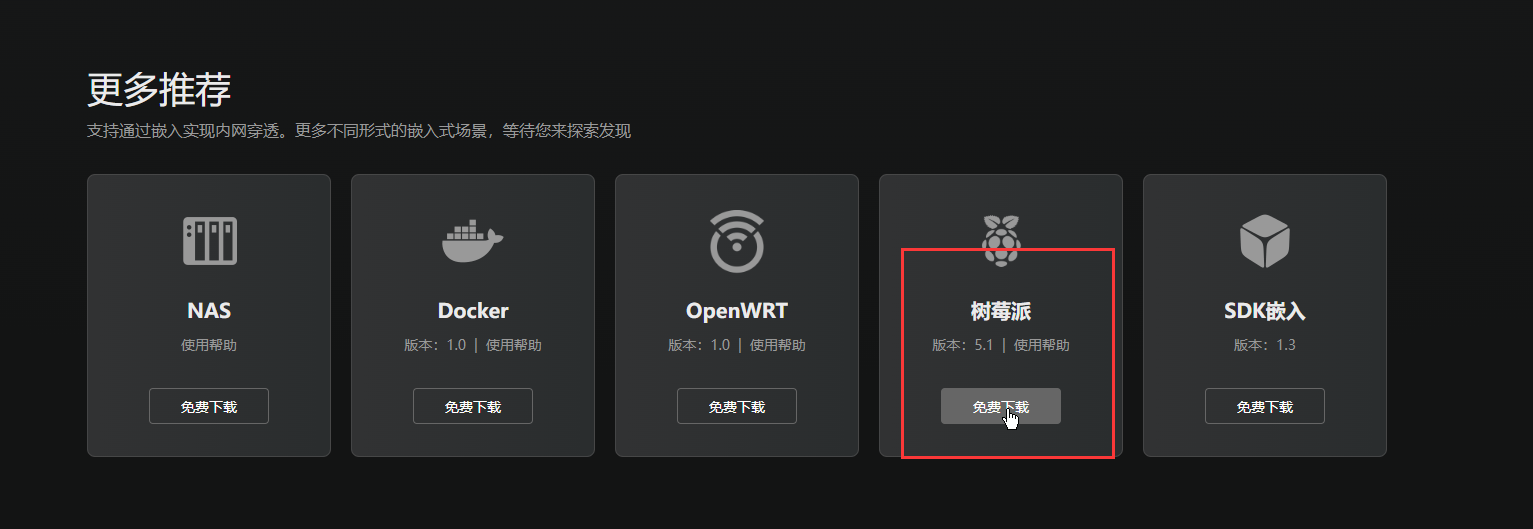
Task: Click the Raspberry Pi berry icon
Action: coord(1001,241)
